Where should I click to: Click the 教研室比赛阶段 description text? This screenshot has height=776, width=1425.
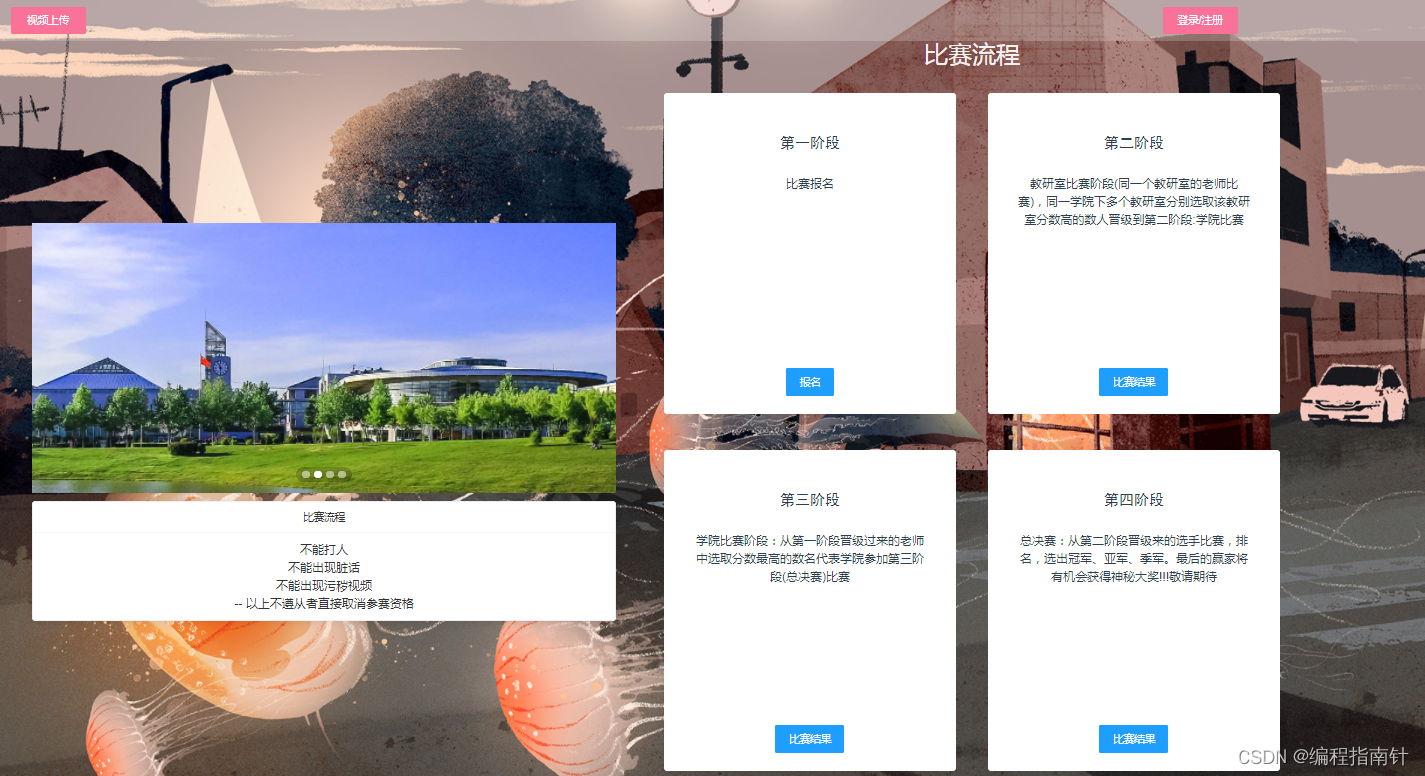(1134, 202)
